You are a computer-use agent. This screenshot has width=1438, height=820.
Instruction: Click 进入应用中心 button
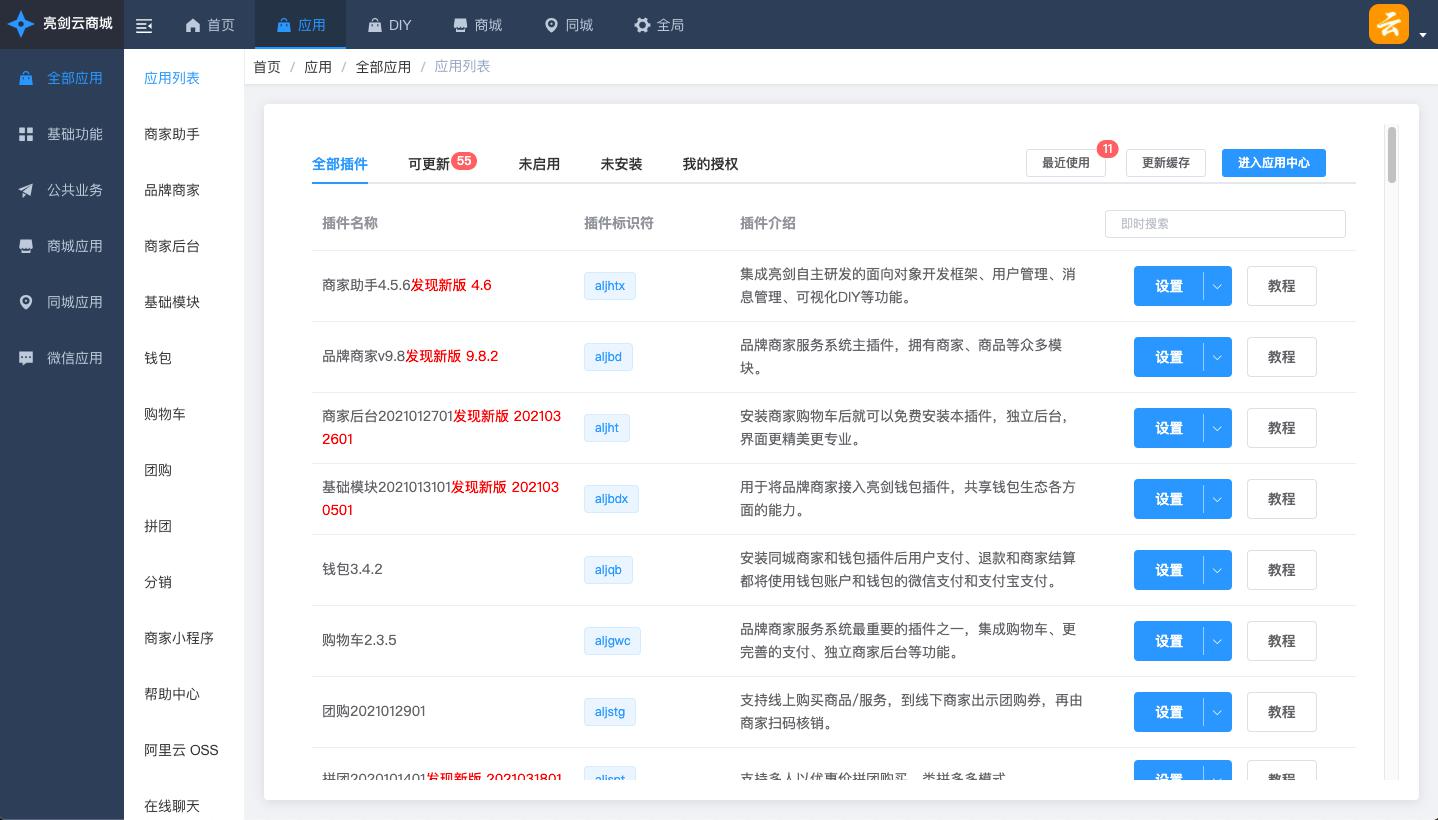tap(1274, 163)
